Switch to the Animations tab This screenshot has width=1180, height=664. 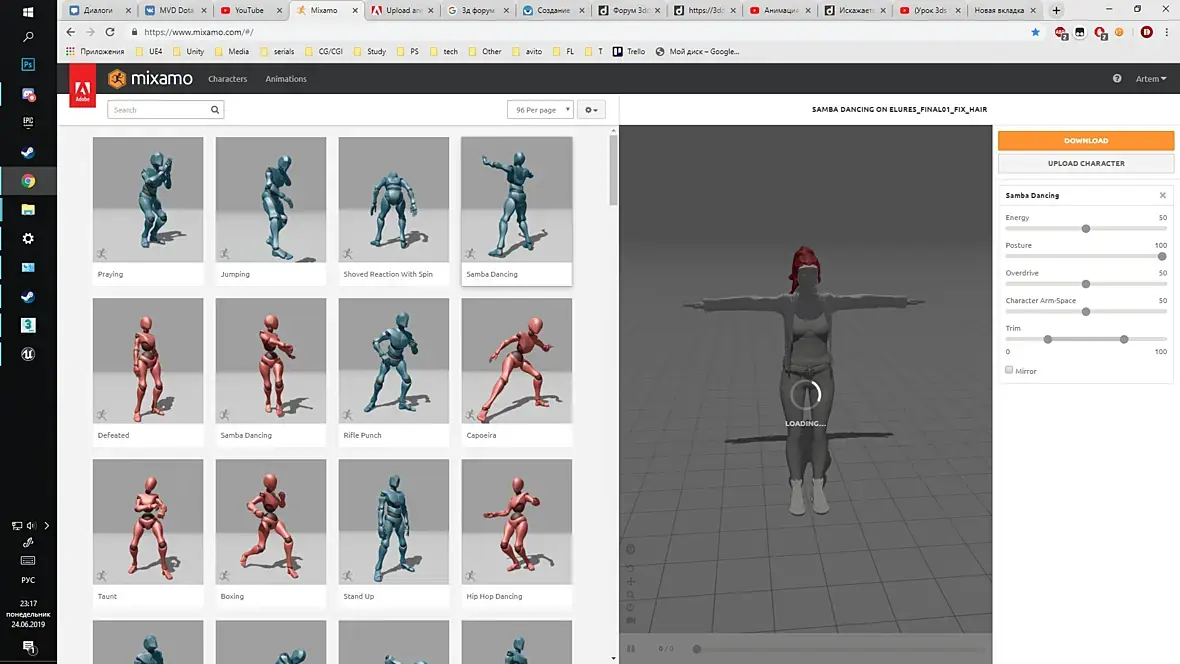[286, 79]
